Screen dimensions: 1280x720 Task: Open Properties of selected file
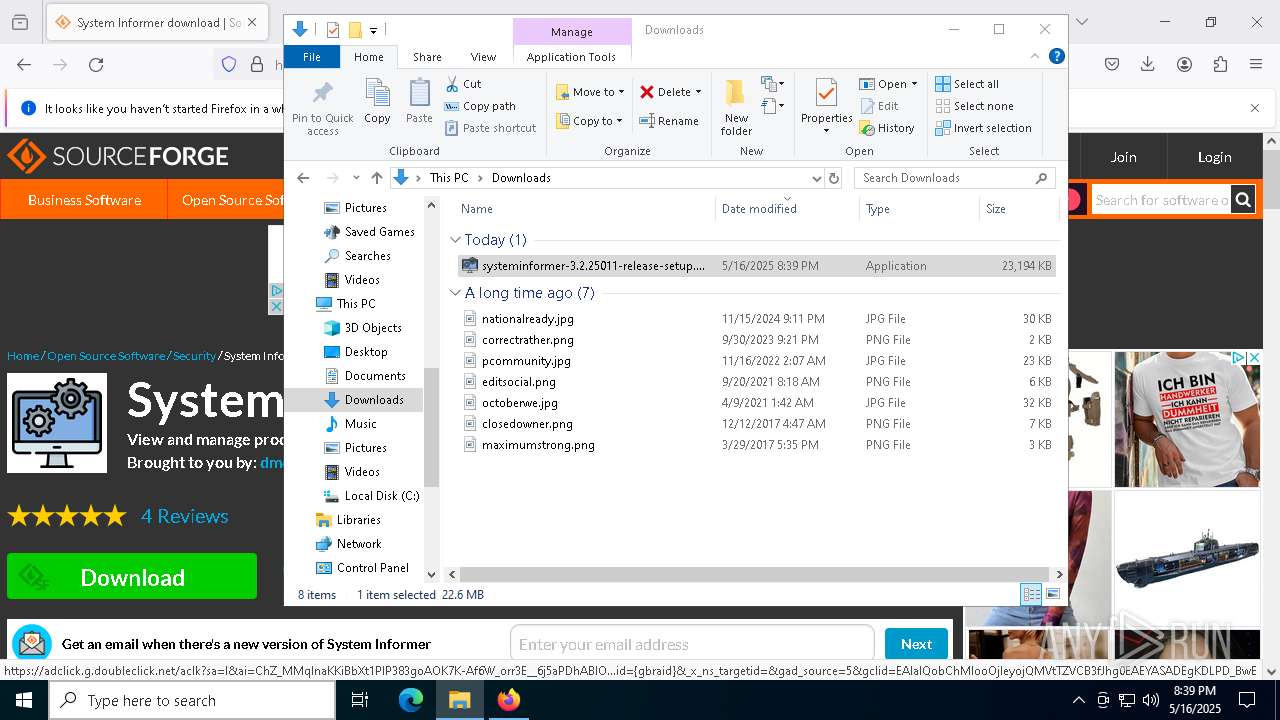pyautogui.click(x=826, y=105)
